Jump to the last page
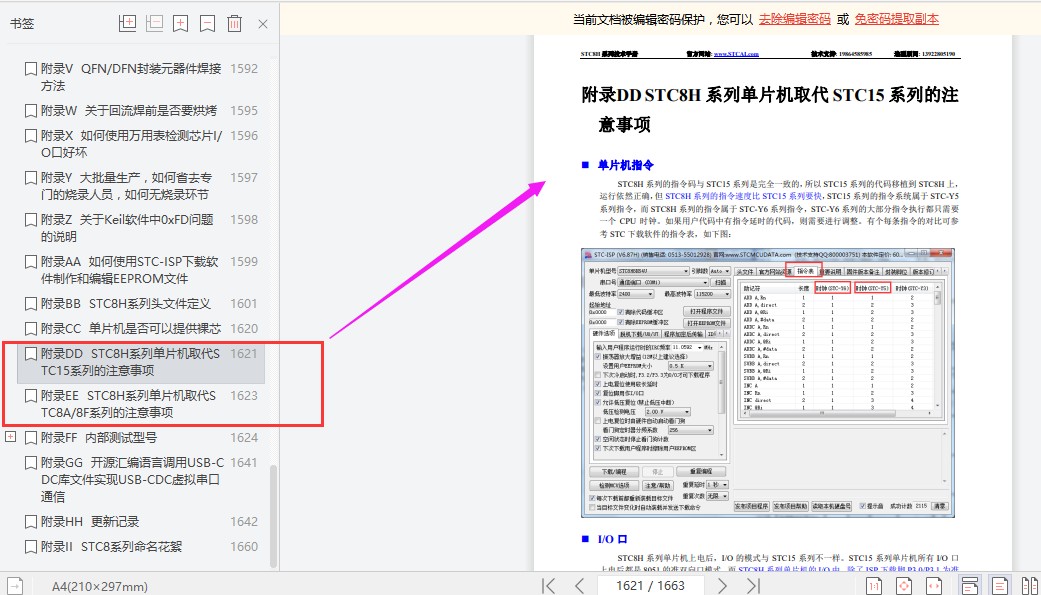The height and width of the screenshot is (595, 1041). coord(753,585)
